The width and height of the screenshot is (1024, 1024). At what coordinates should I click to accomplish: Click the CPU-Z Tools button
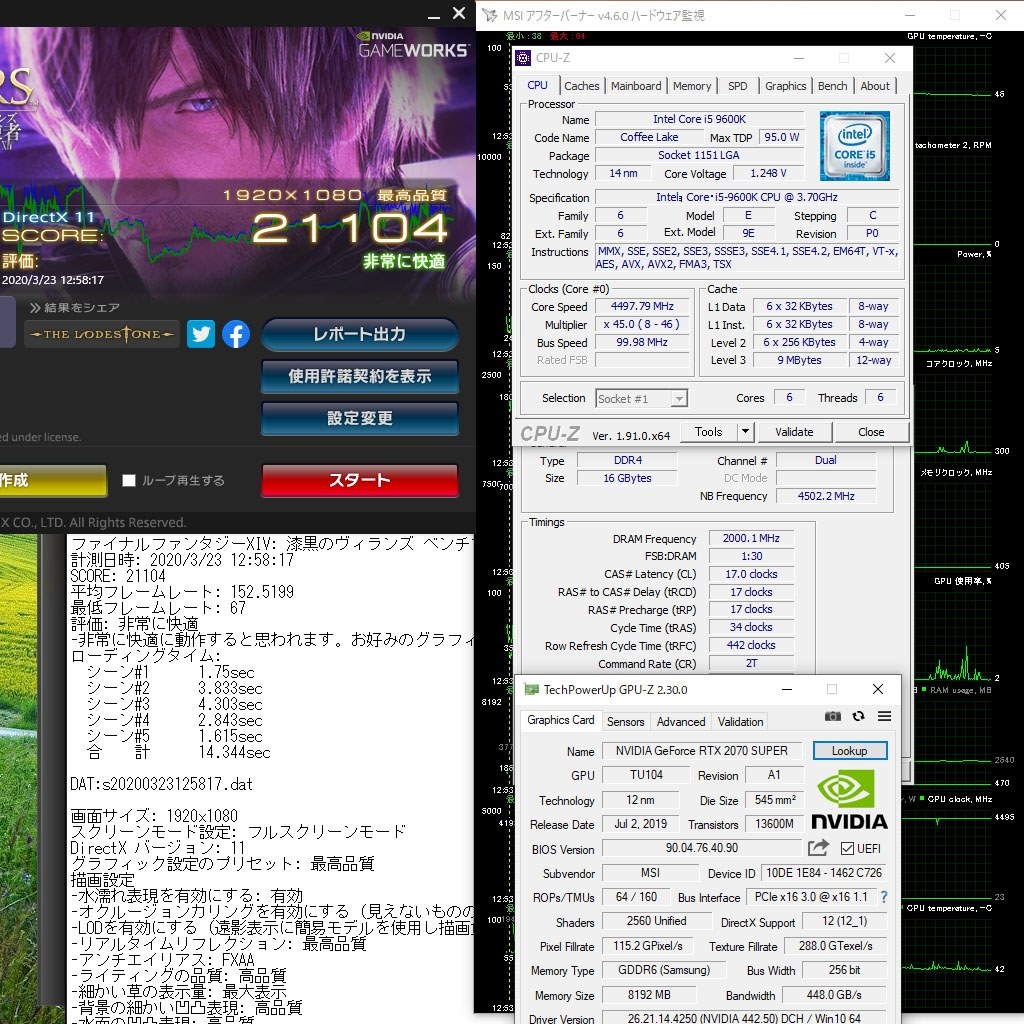[709, 432]
